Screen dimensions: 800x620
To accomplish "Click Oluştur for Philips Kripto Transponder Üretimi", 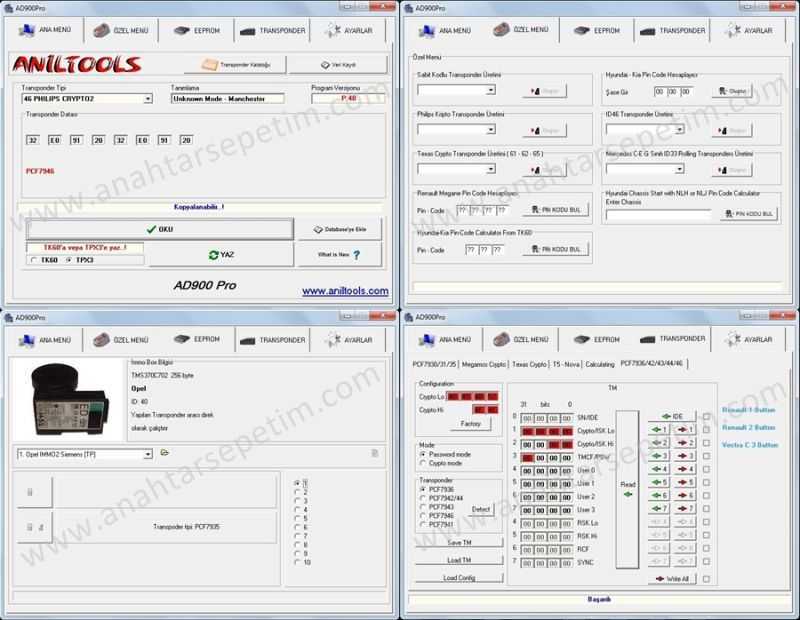I will [x=544, y=131].
